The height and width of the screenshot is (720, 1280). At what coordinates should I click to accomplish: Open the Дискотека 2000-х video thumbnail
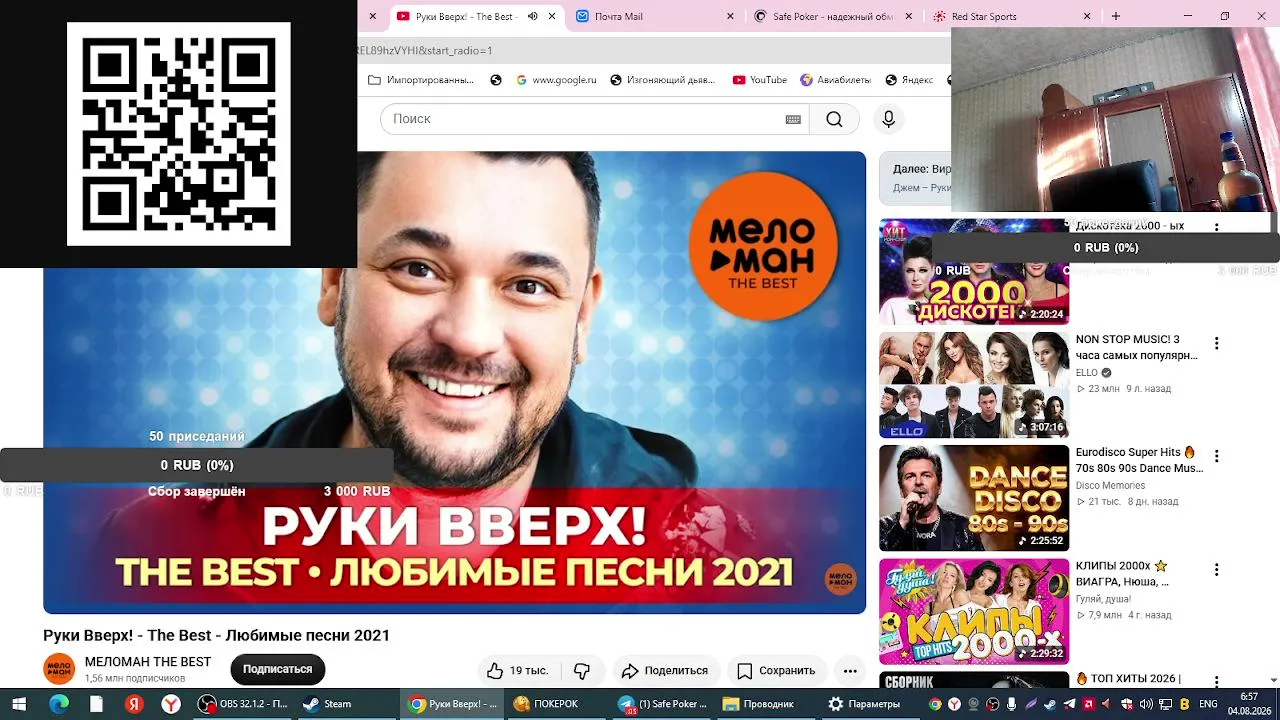[974, 272]
